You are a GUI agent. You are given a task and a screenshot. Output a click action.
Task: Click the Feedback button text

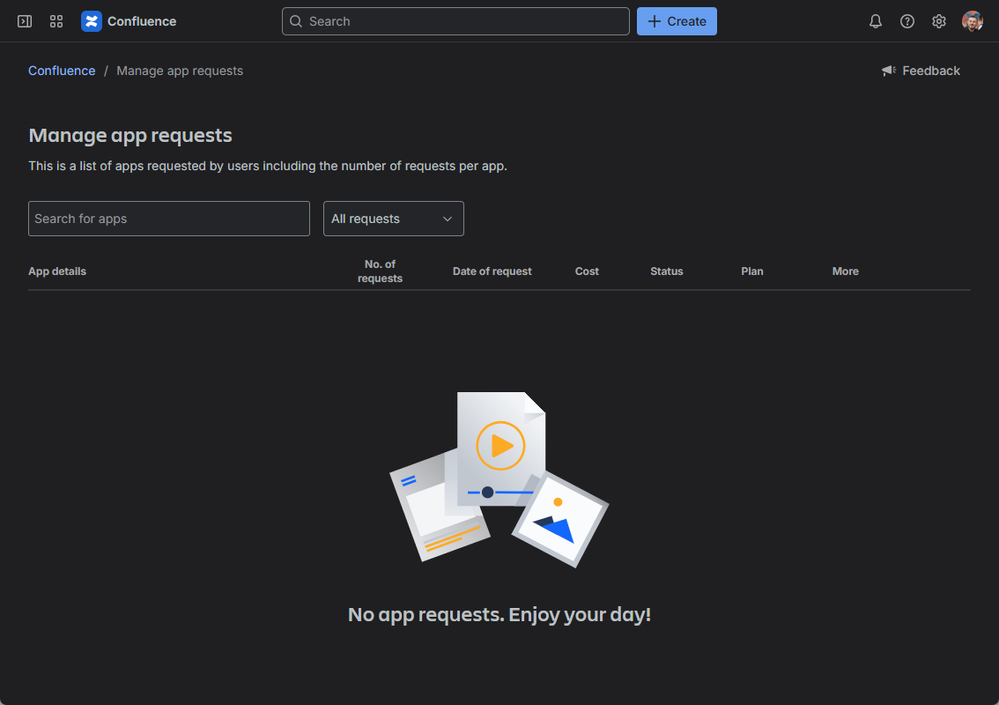coord(931,71)
